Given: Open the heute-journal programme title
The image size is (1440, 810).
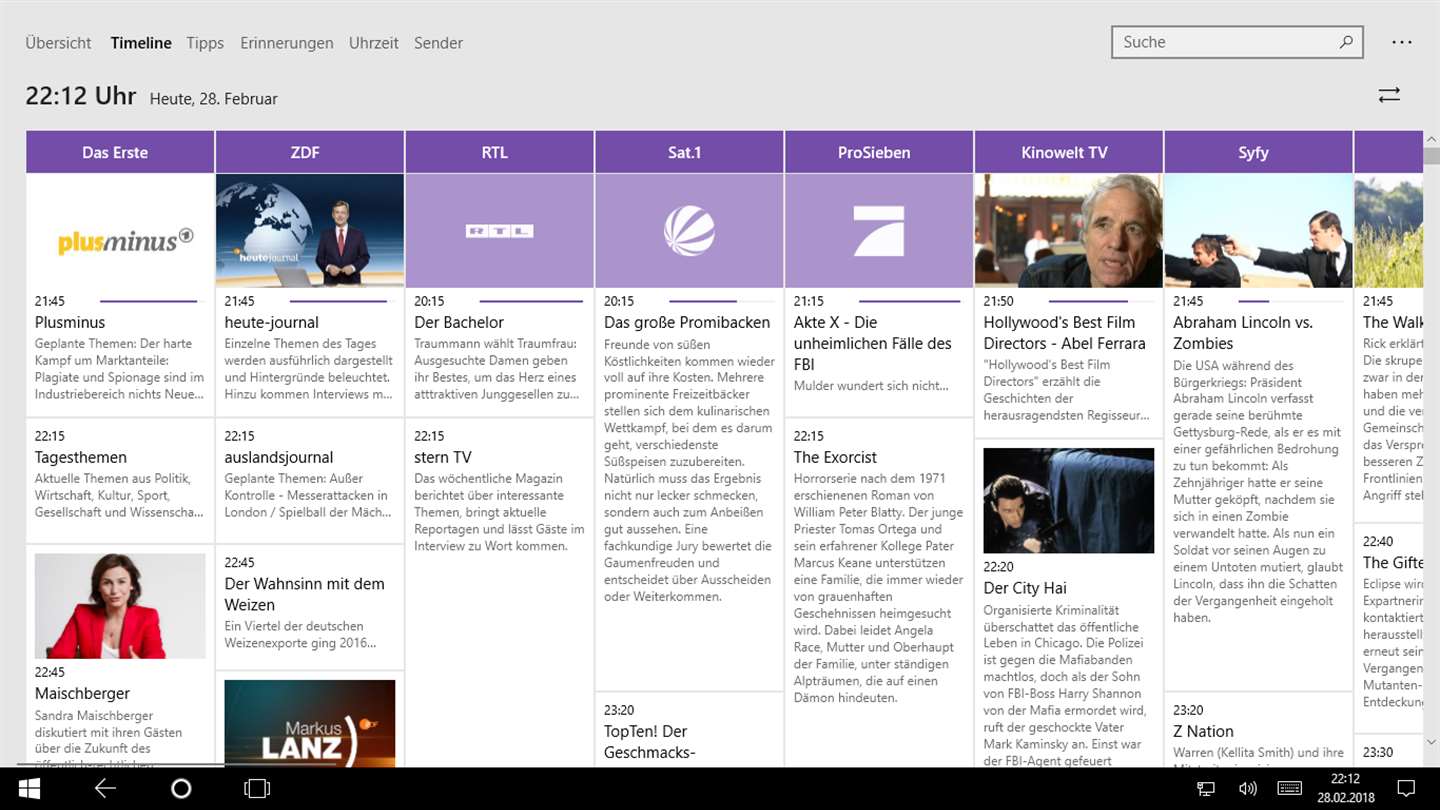Looking at the screenshot, I should (x=272, y=322).
